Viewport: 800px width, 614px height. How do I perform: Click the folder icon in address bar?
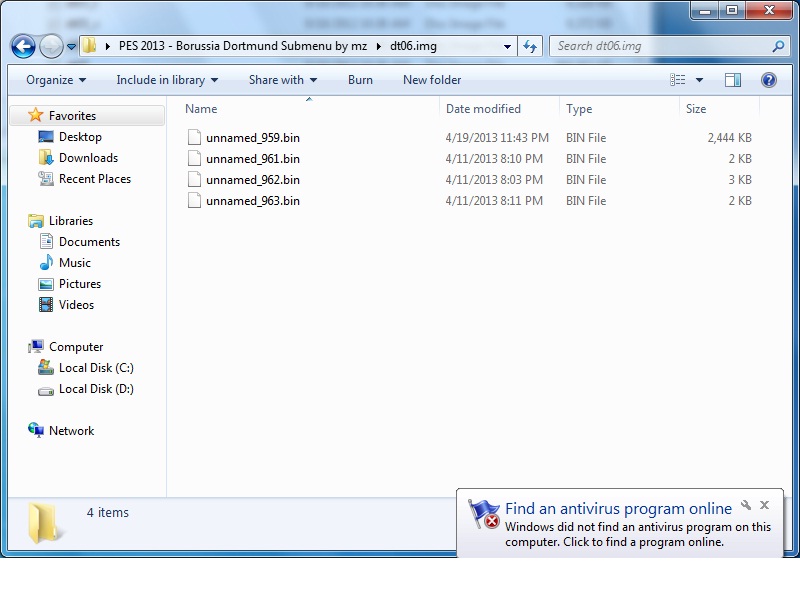[x=89, y=45]
